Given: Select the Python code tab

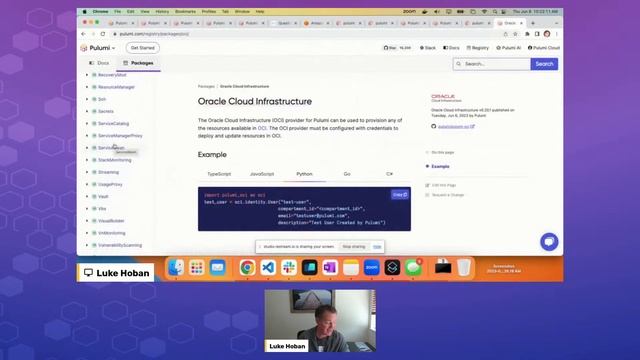Looking at the screenshot, I should tap(304, 174).
